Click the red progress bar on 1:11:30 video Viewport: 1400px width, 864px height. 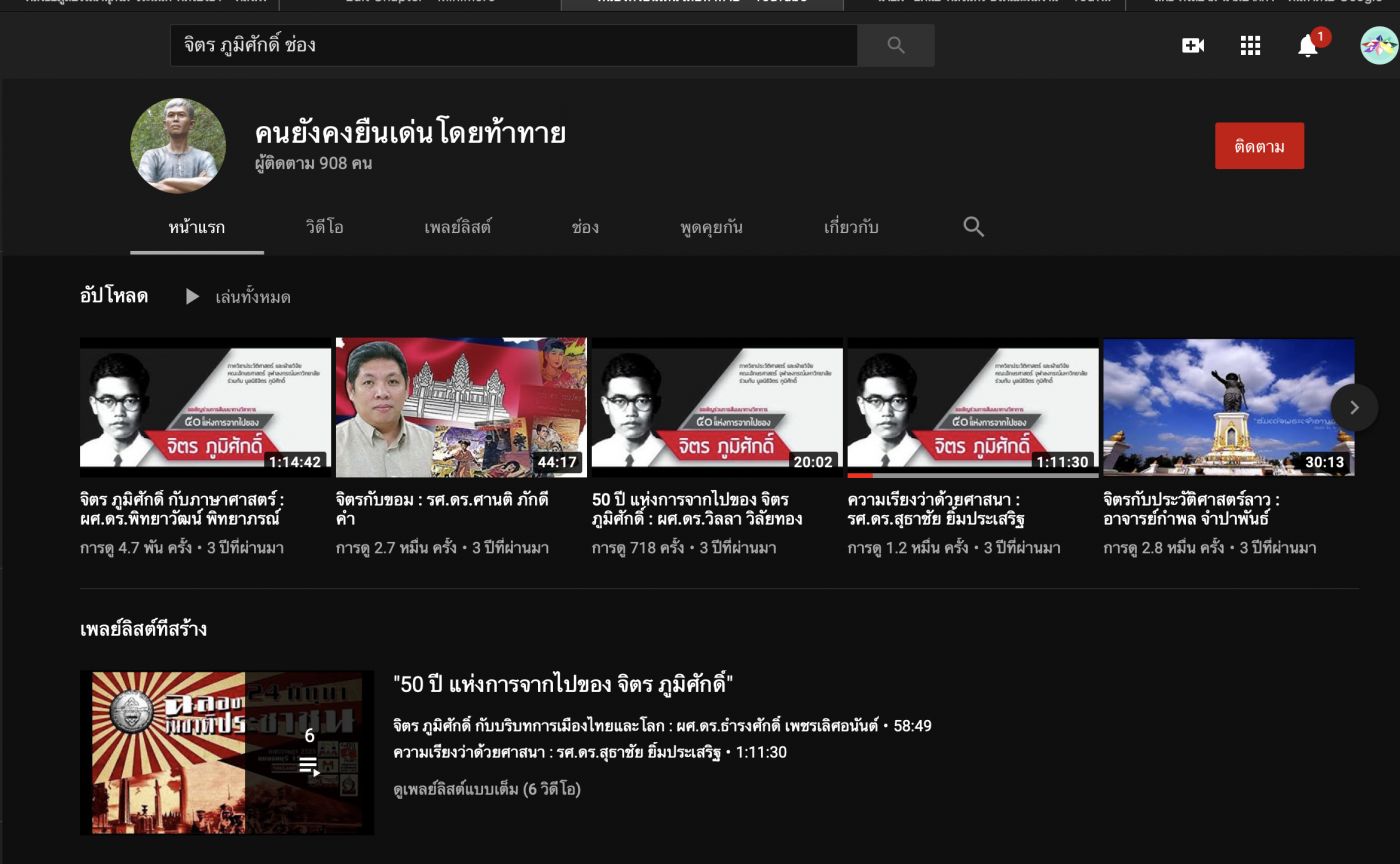[x=860, y=475]
